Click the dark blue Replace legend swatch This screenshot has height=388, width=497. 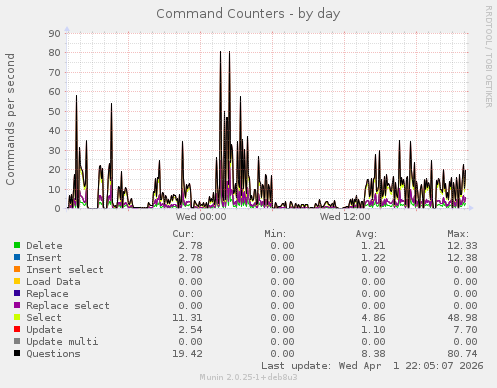pyautogui.click(x=17, y=293)
